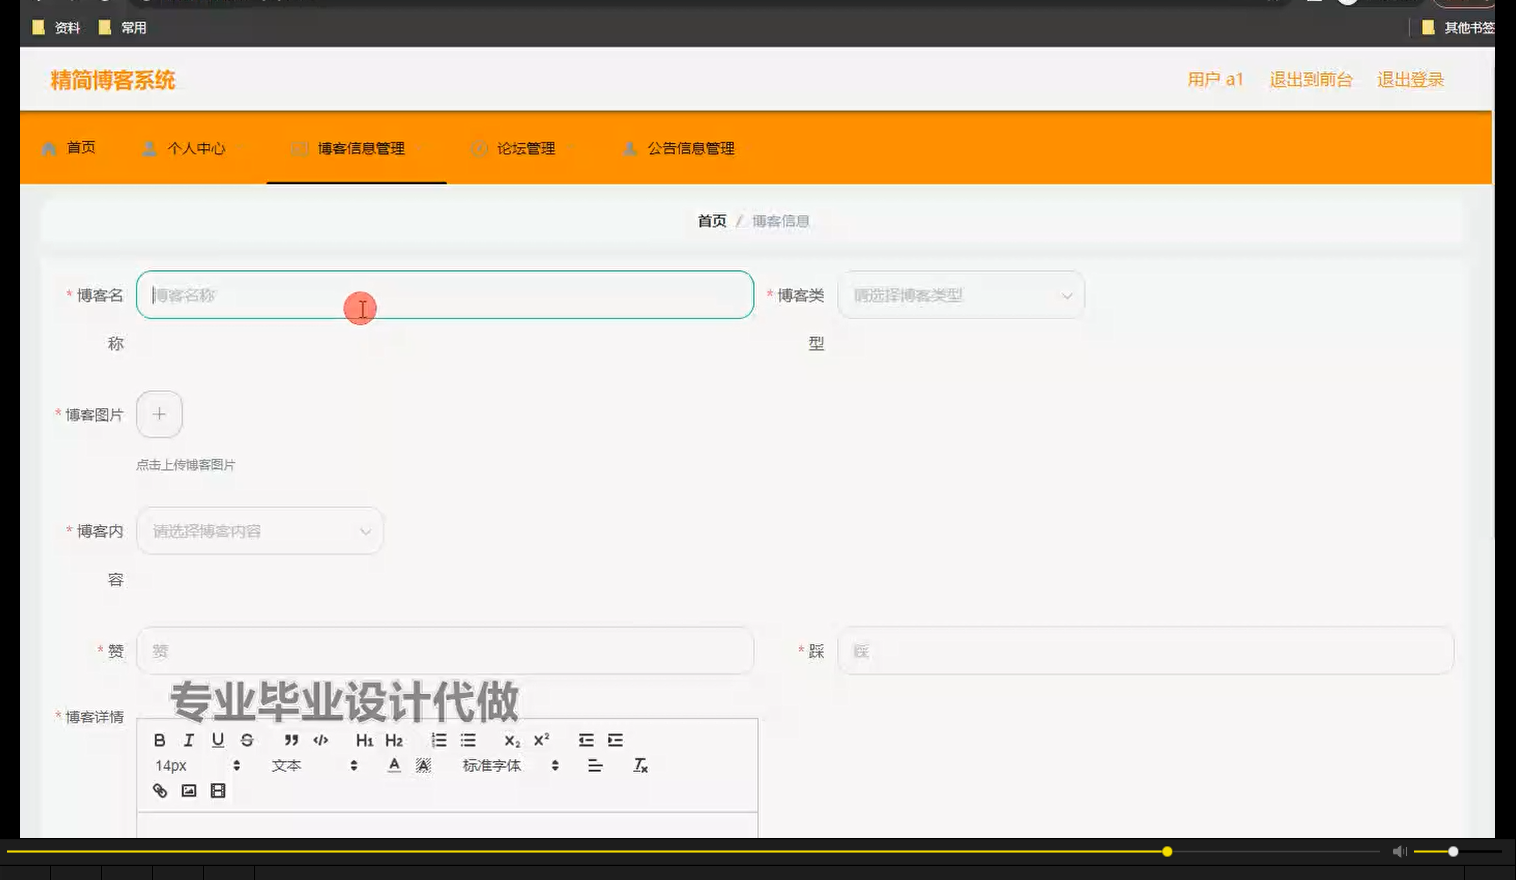The image size is (1516, 880).
Task: Open the 个人中心 menu
Action: [196, 148]
